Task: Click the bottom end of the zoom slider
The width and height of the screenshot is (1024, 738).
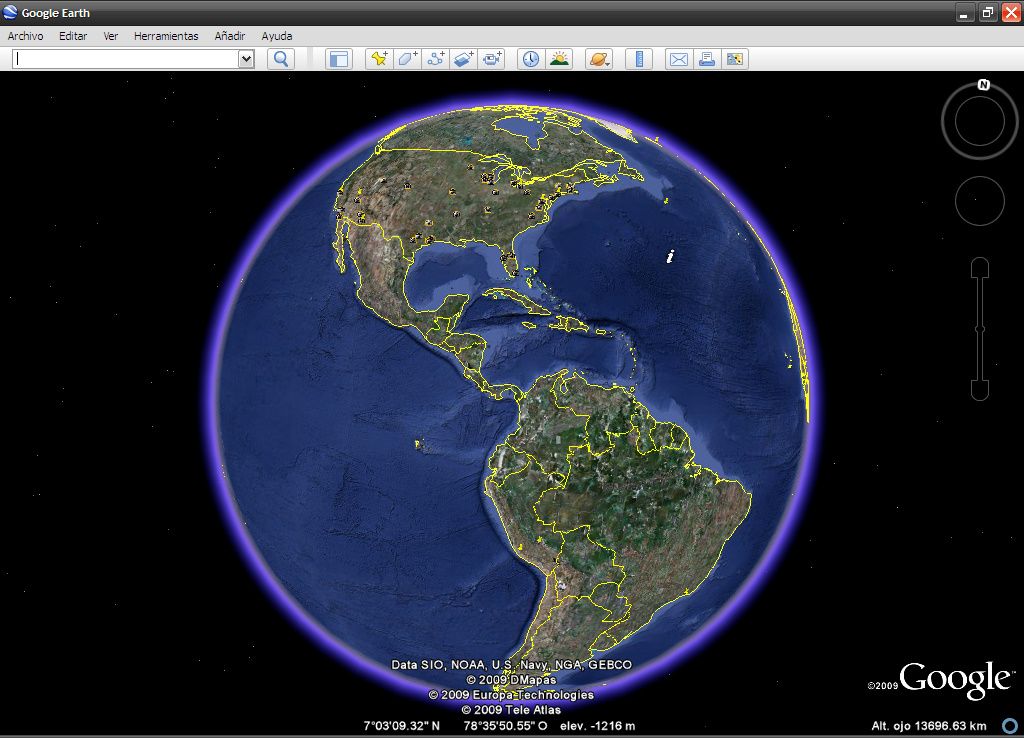Action: [980, 391]
